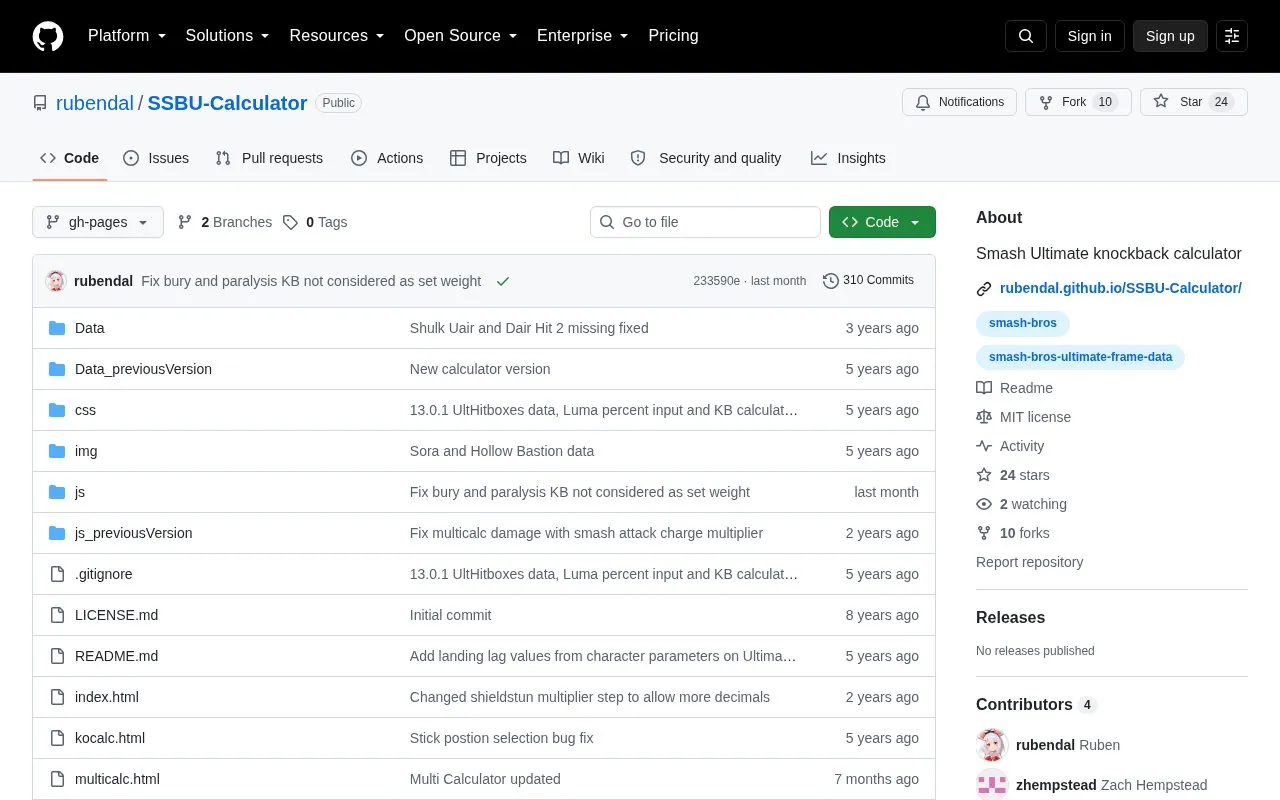The image size is (1280, 800).
Task: Click the .gitignore file icon
Action: pyautogui.click(x=57, y=574)
